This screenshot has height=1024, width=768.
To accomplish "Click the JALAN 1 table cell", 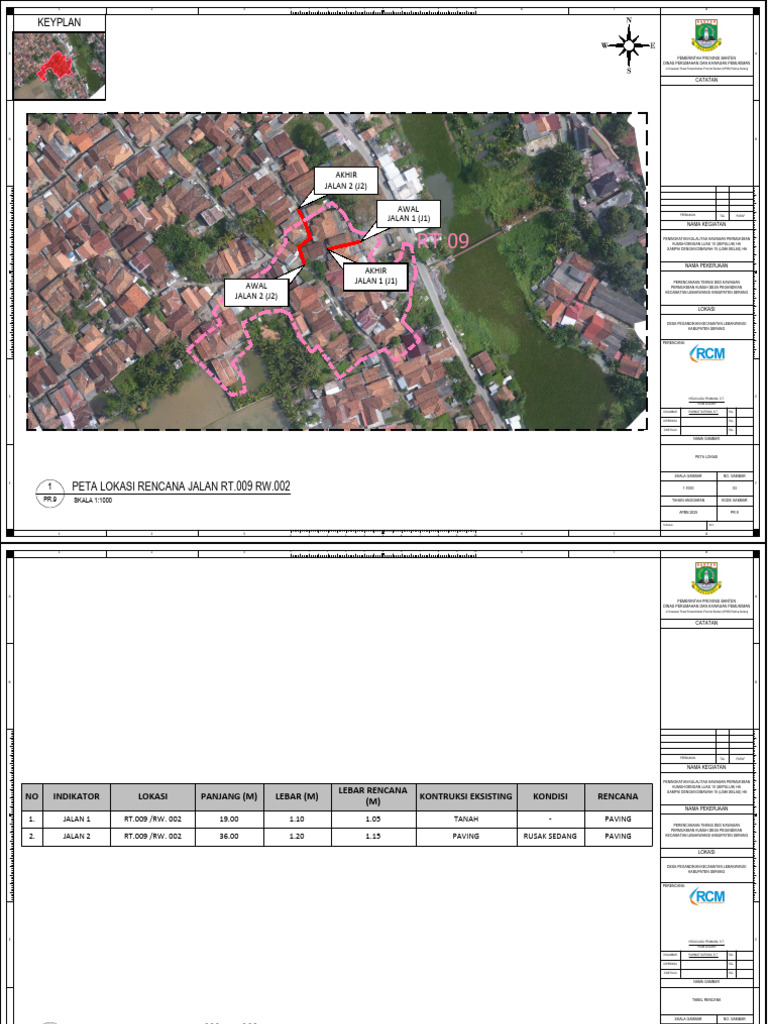I will click(76, 819).
